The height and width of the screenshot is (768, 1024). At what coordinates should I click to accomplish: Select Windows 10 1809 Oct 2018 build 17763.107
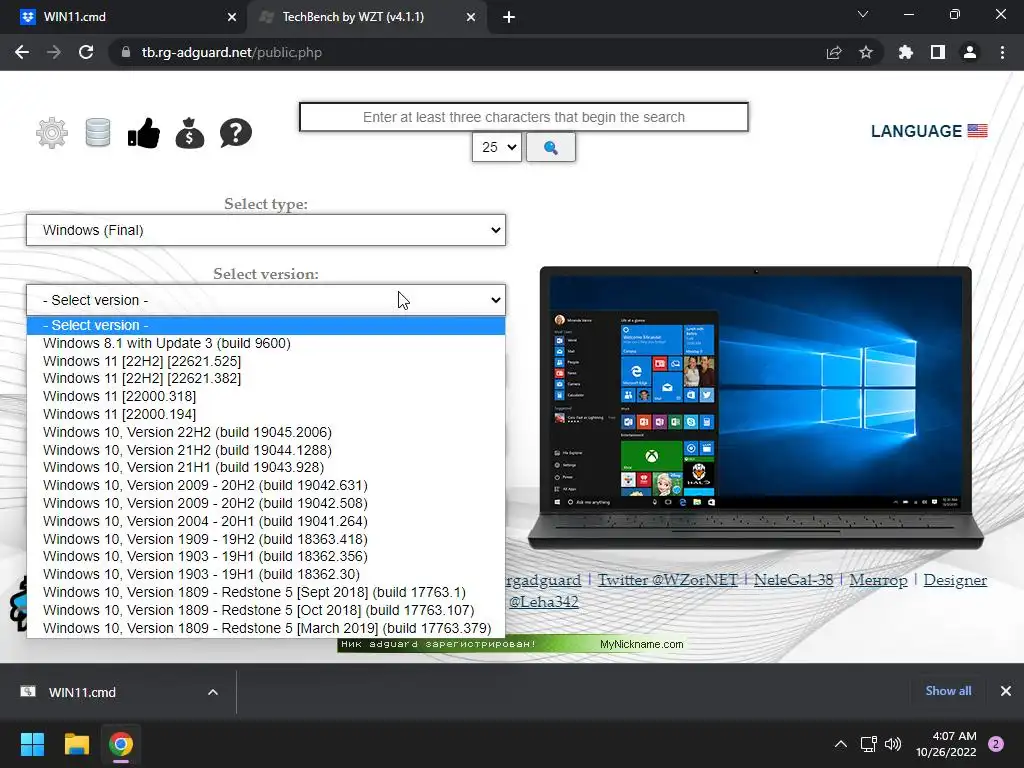(266, 611)
